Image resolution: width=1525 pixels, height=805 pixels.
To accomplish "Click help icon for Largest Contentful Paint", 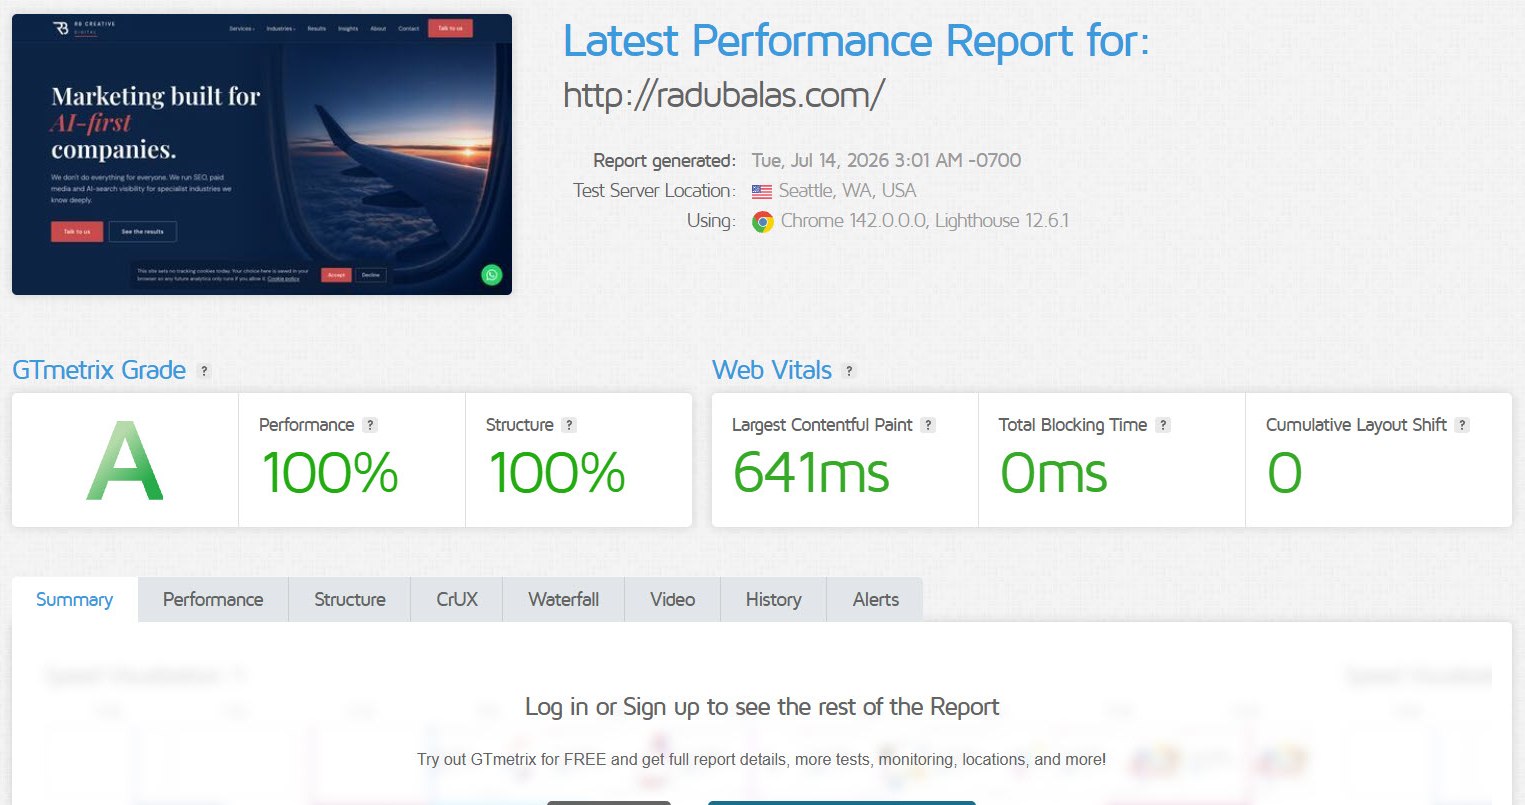I will pyautogui.click(x=928, y=425).
